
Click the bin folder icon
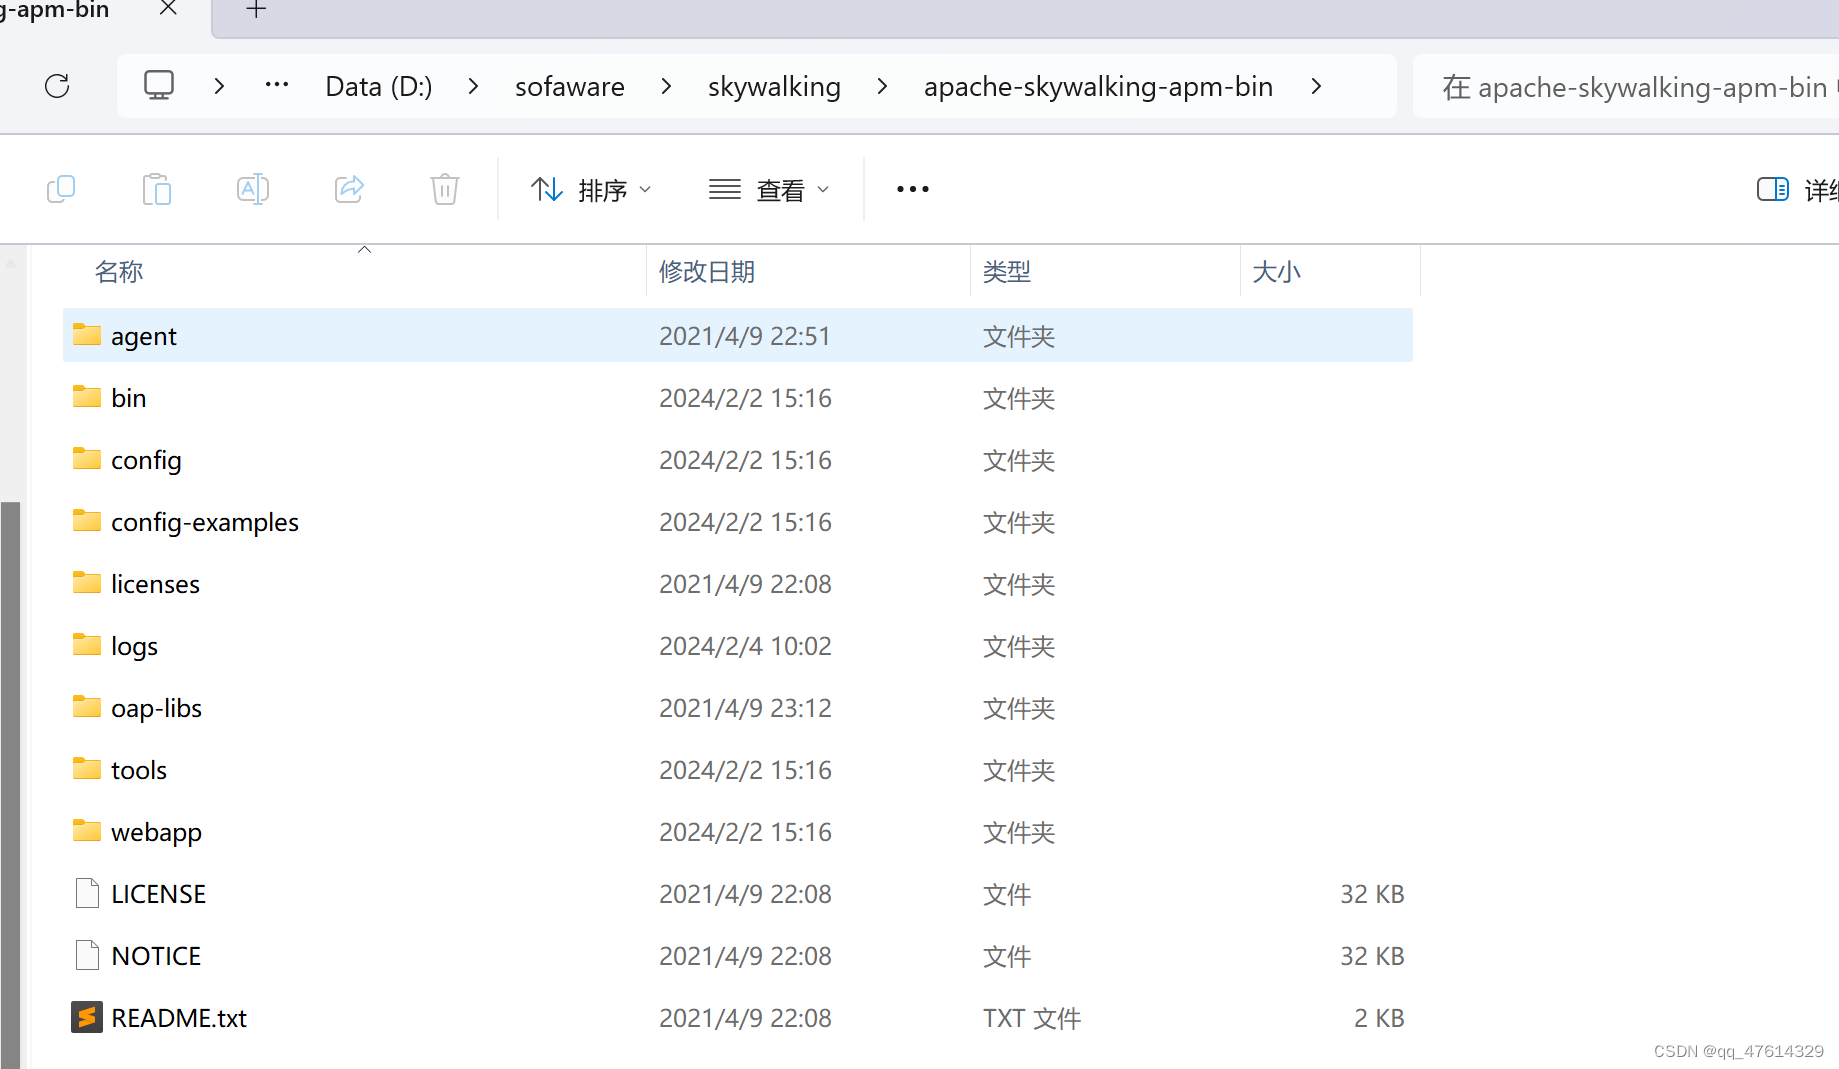coord(87,397)
